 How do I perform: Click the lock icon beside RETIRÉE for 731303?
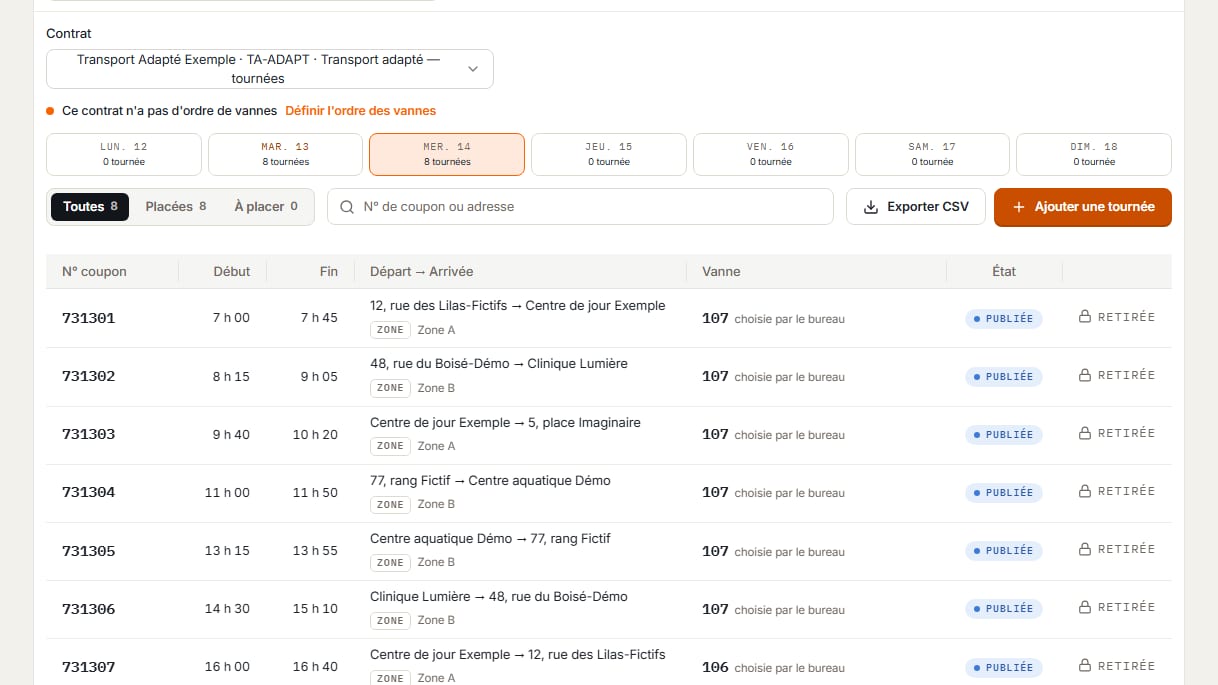click(1085, 433)
